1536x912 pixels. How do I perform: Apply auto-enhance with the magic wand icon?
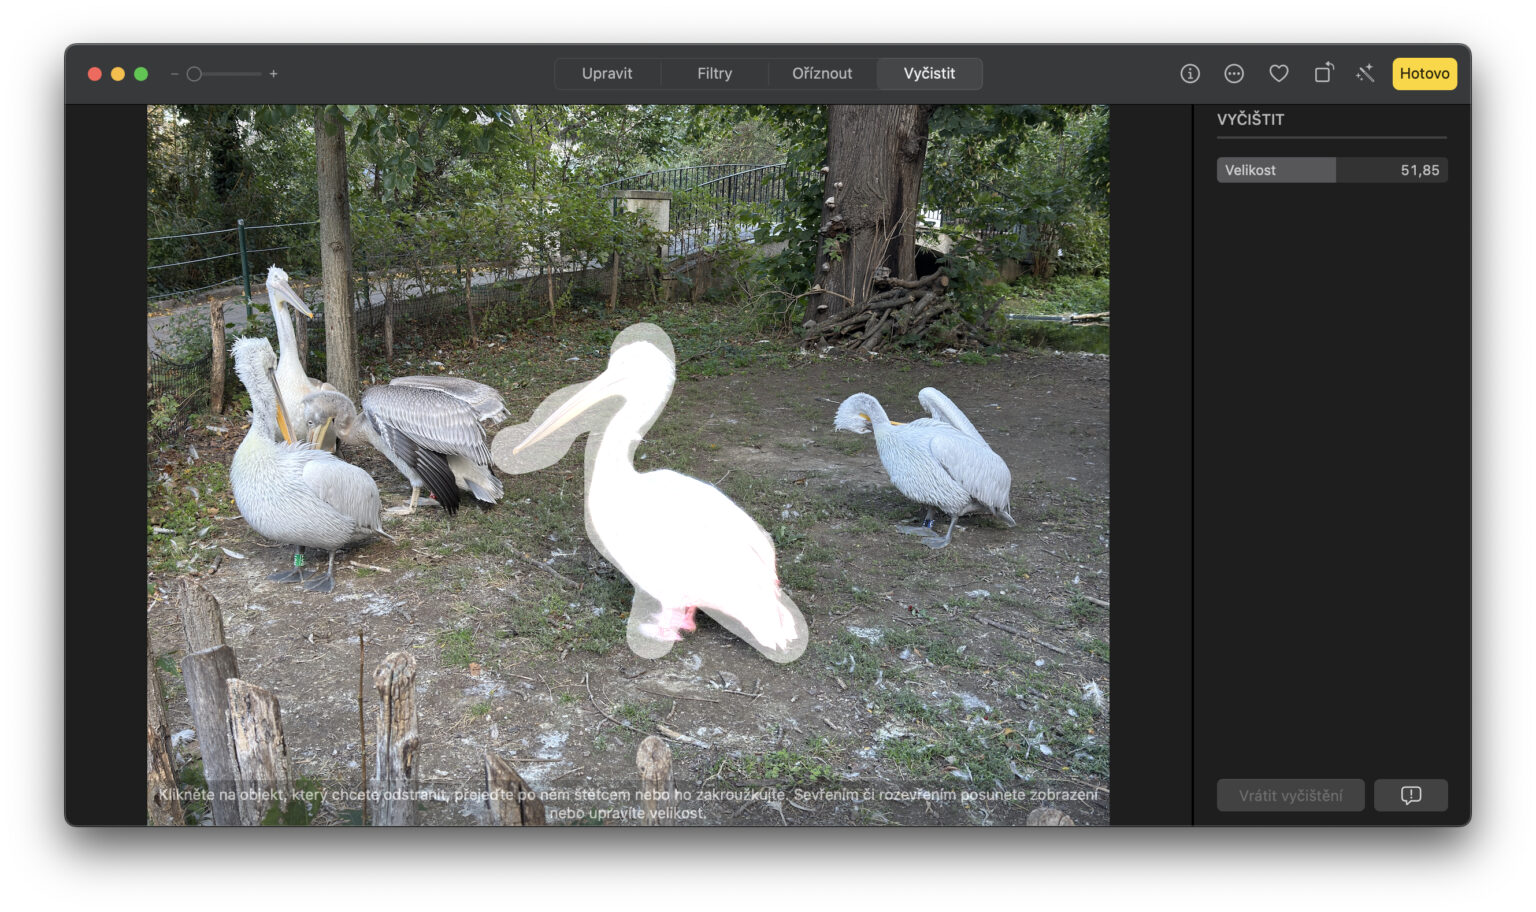[1365, 73]
